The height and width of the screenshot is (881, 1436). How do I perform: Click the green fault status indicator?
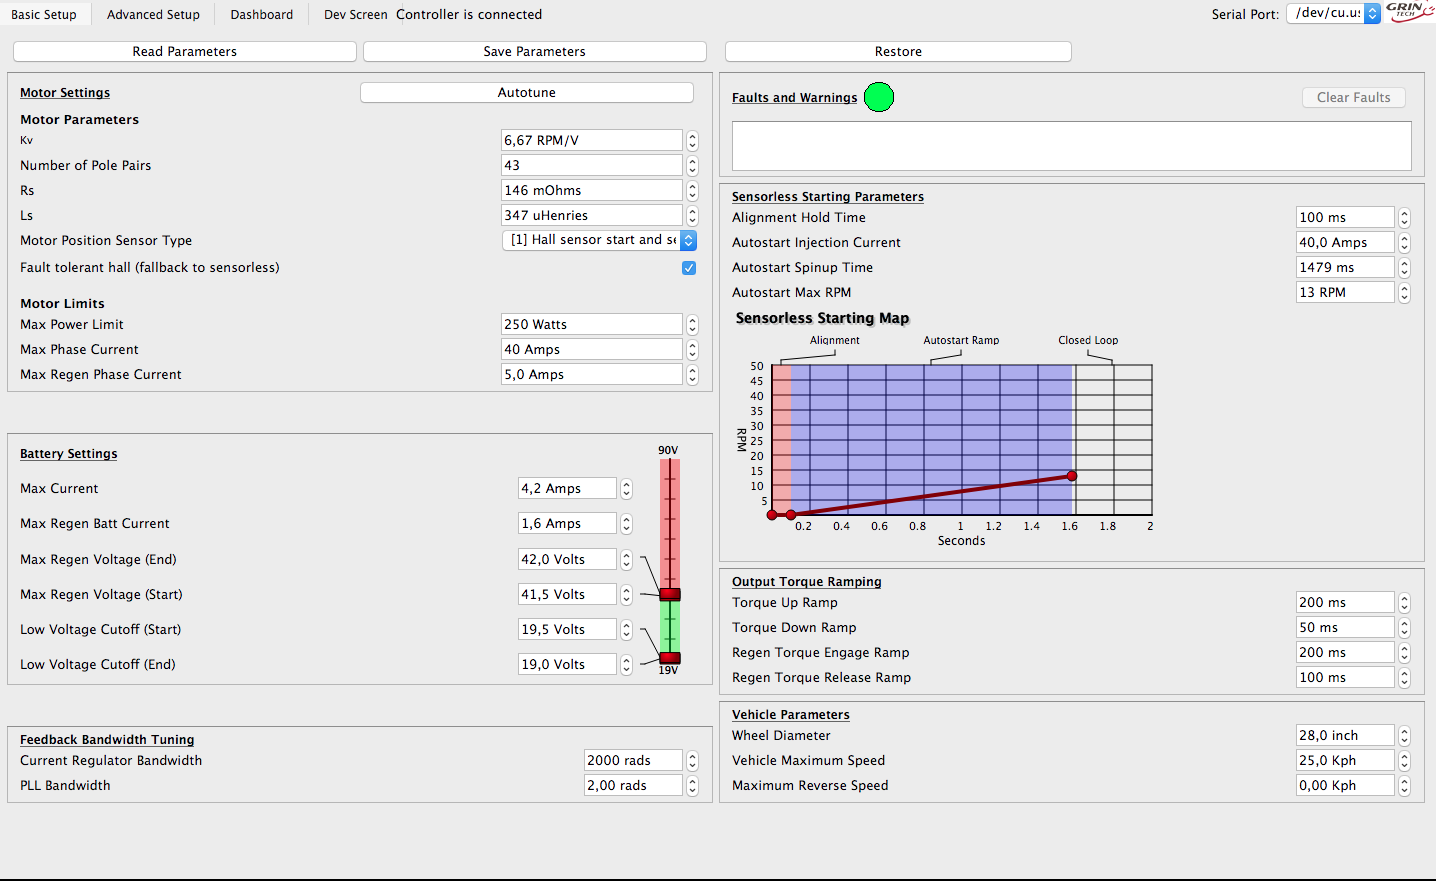[878, 97]
